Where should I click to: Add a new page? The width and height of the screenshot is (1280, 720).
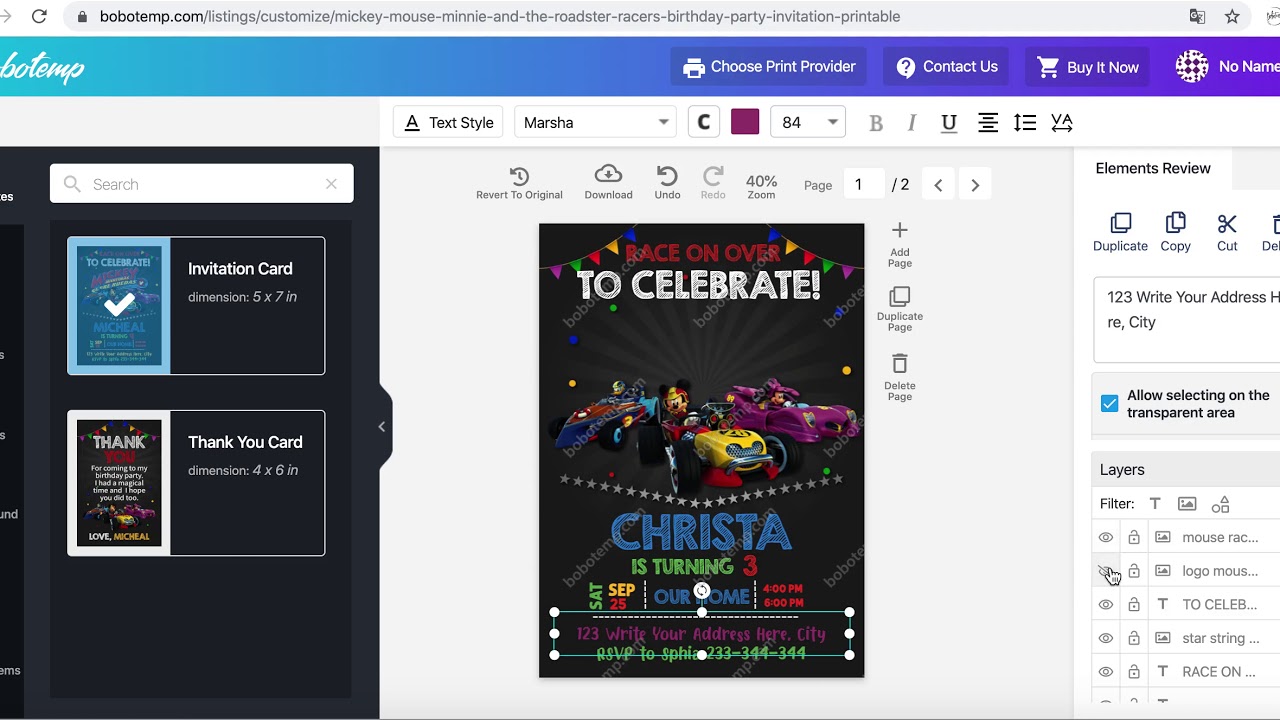point(900,245)
